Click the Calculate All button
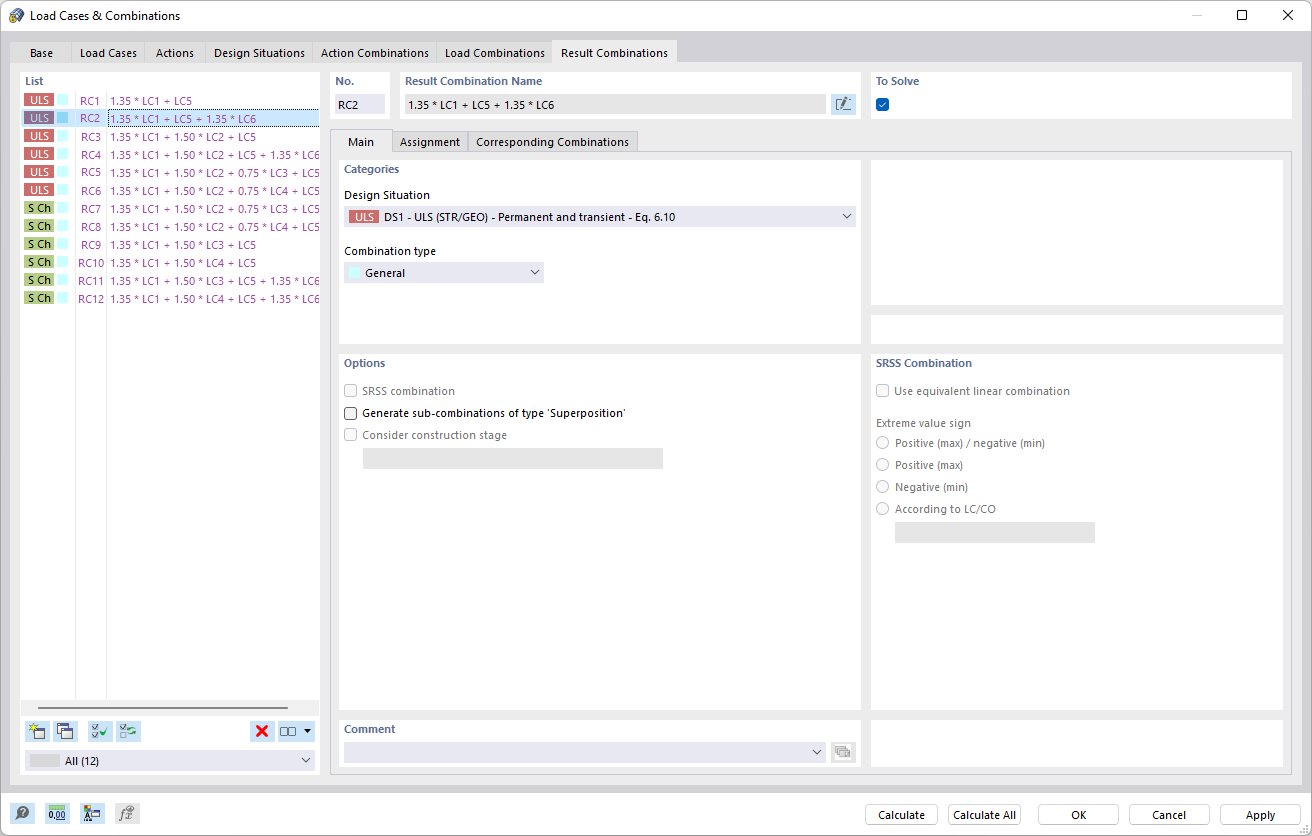The image size is (1312, 836). coord(984,814)
